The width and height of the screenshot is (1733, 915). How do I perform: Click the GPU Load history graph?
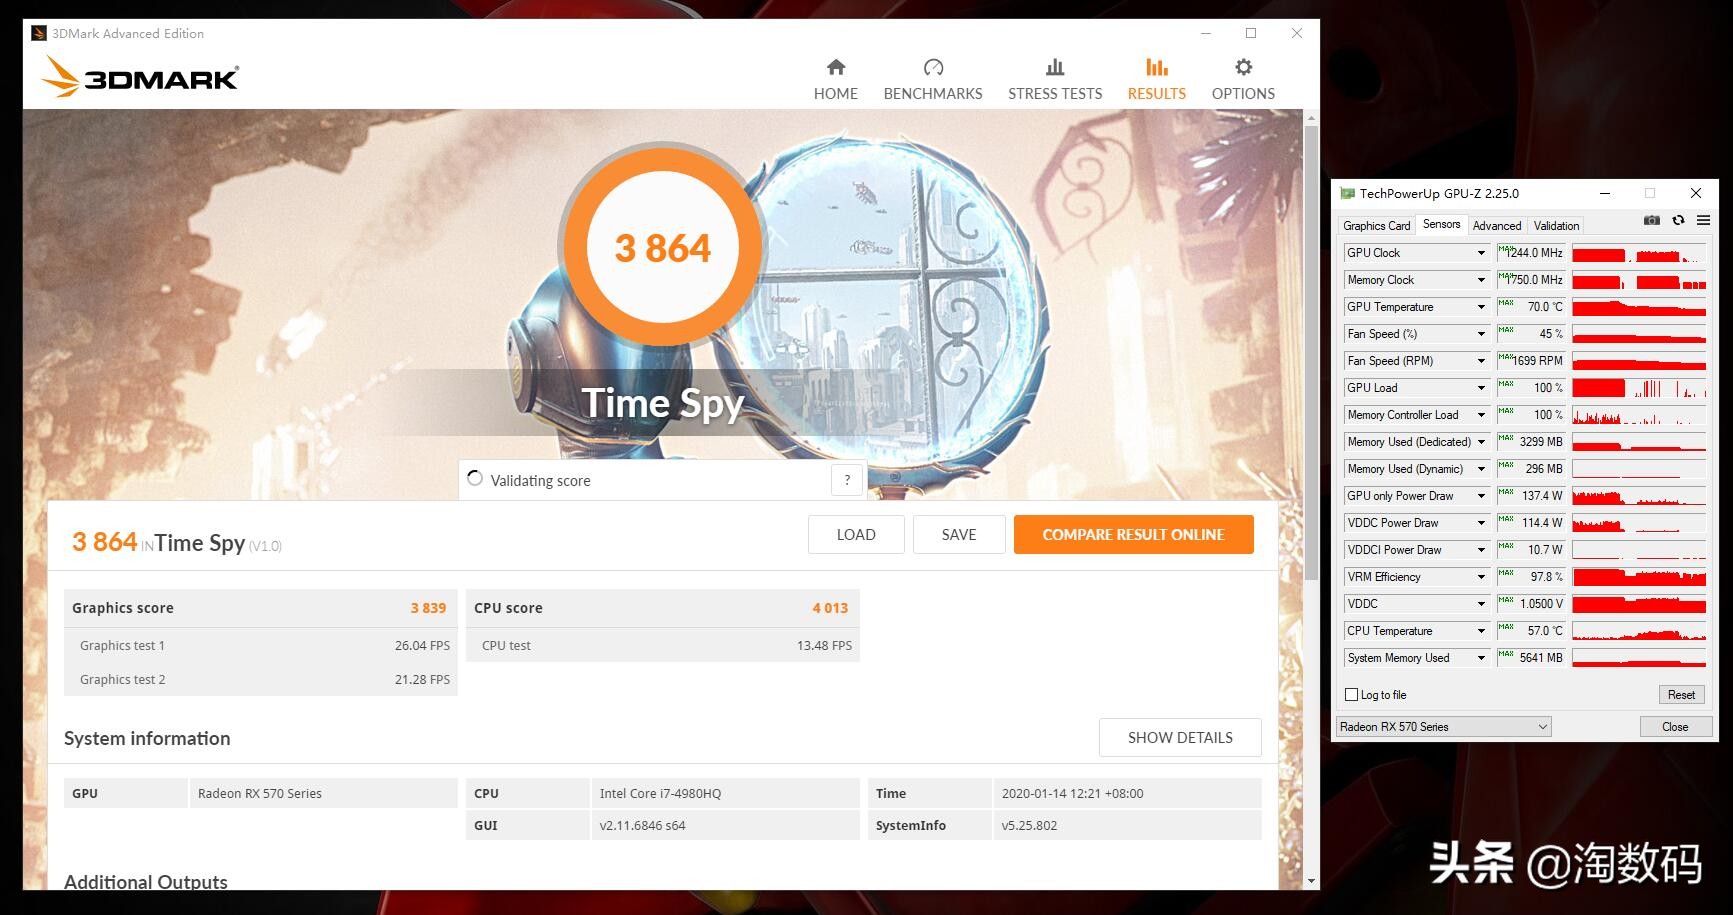pos(1639,388)
